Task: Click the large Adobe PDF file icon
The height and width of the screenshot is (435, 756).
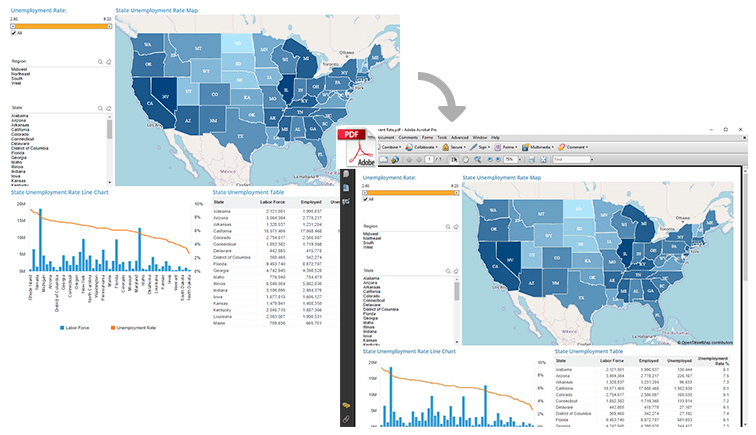Action: tap(357, 148)
